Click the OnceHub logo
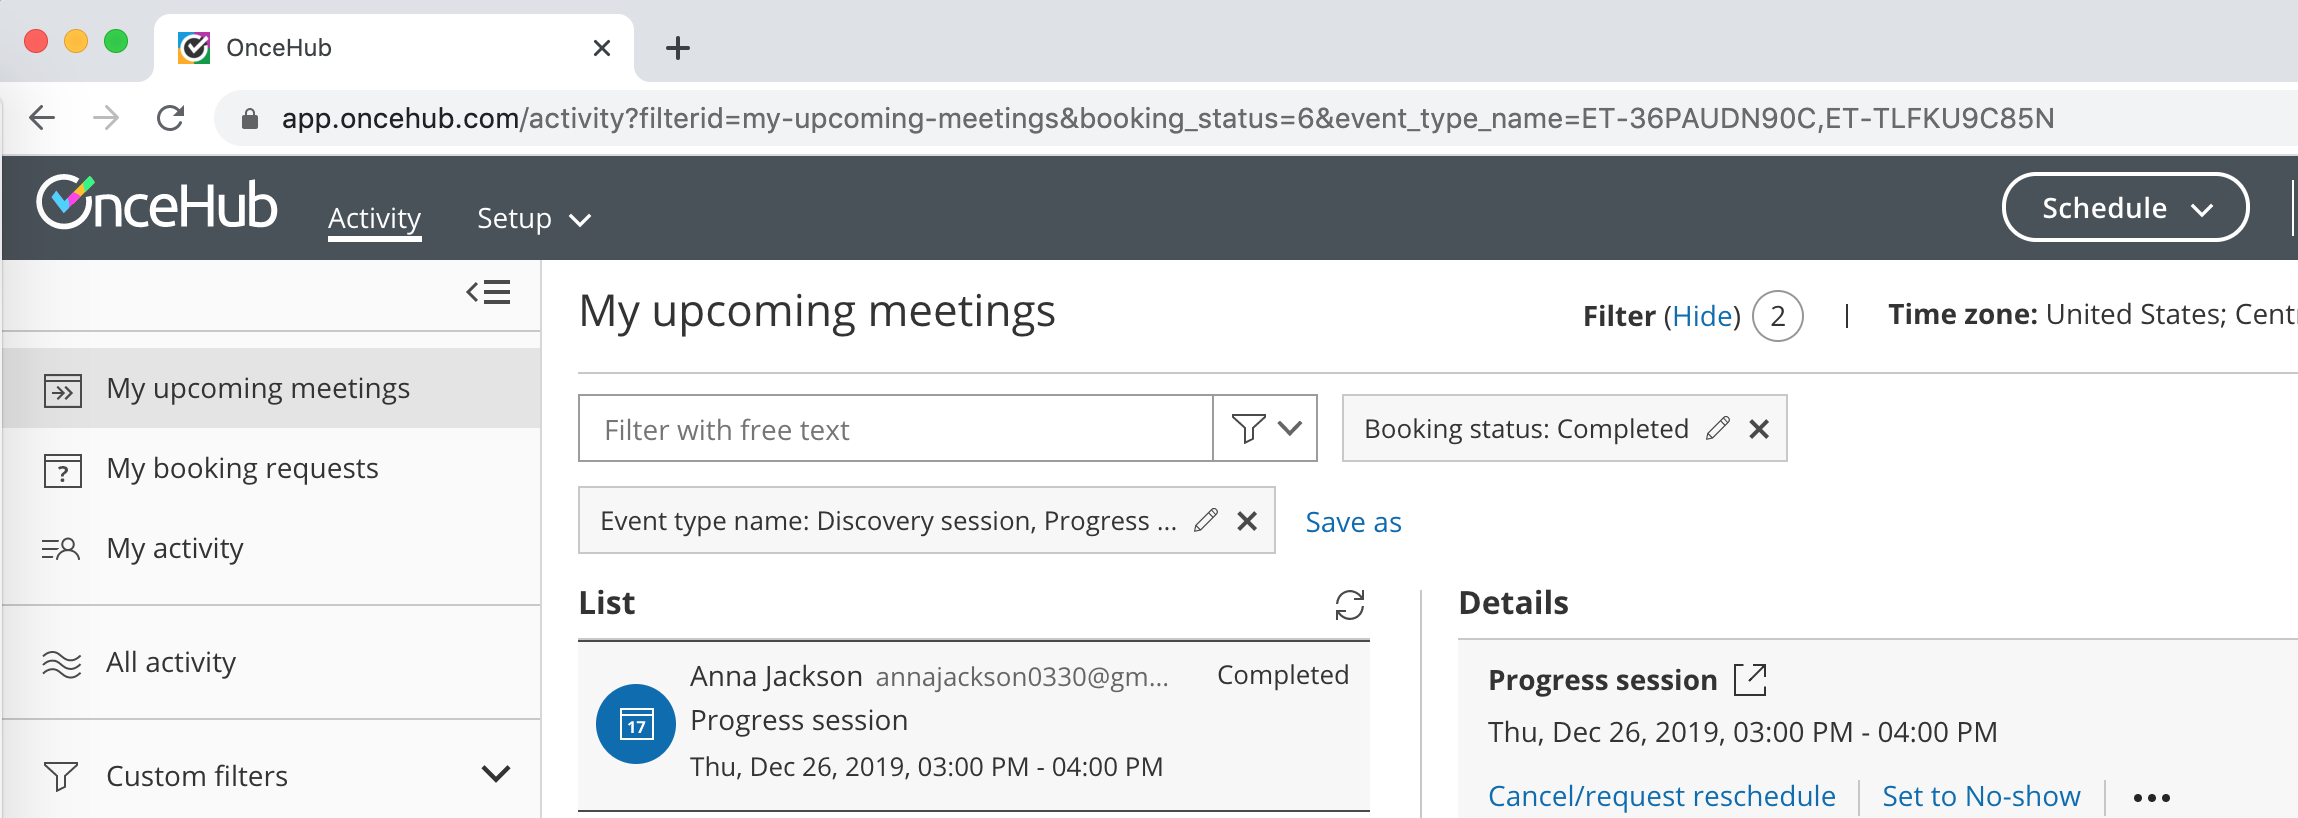The height and width of the screenshot is (818, 2298). point(157,204)
